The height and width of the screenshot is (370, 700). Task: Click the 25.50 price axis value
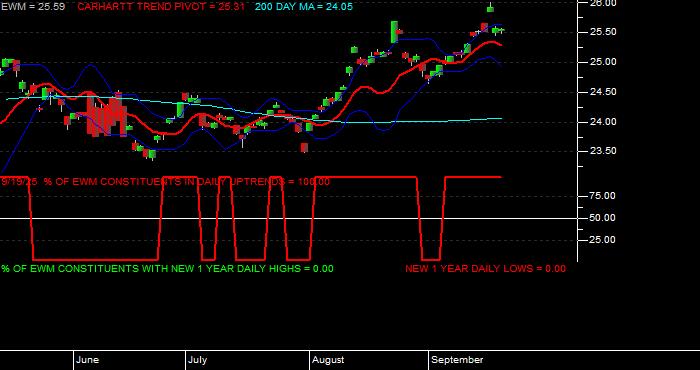click(603, 32)
